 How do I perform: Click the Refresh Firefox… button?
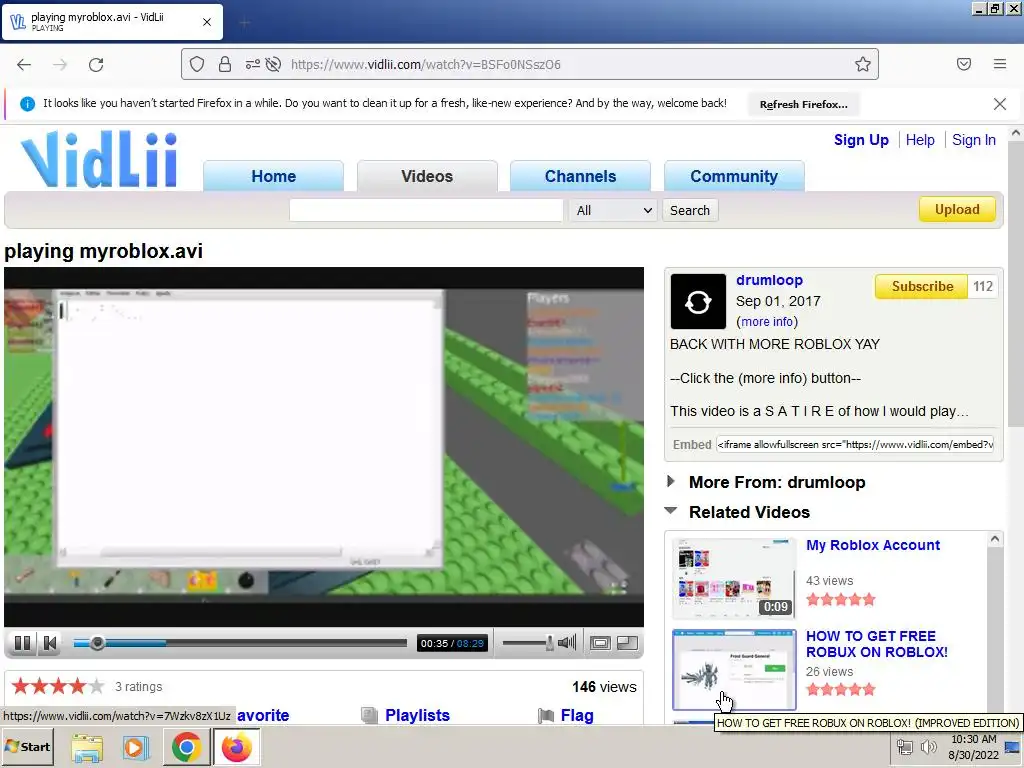point(804,104)
